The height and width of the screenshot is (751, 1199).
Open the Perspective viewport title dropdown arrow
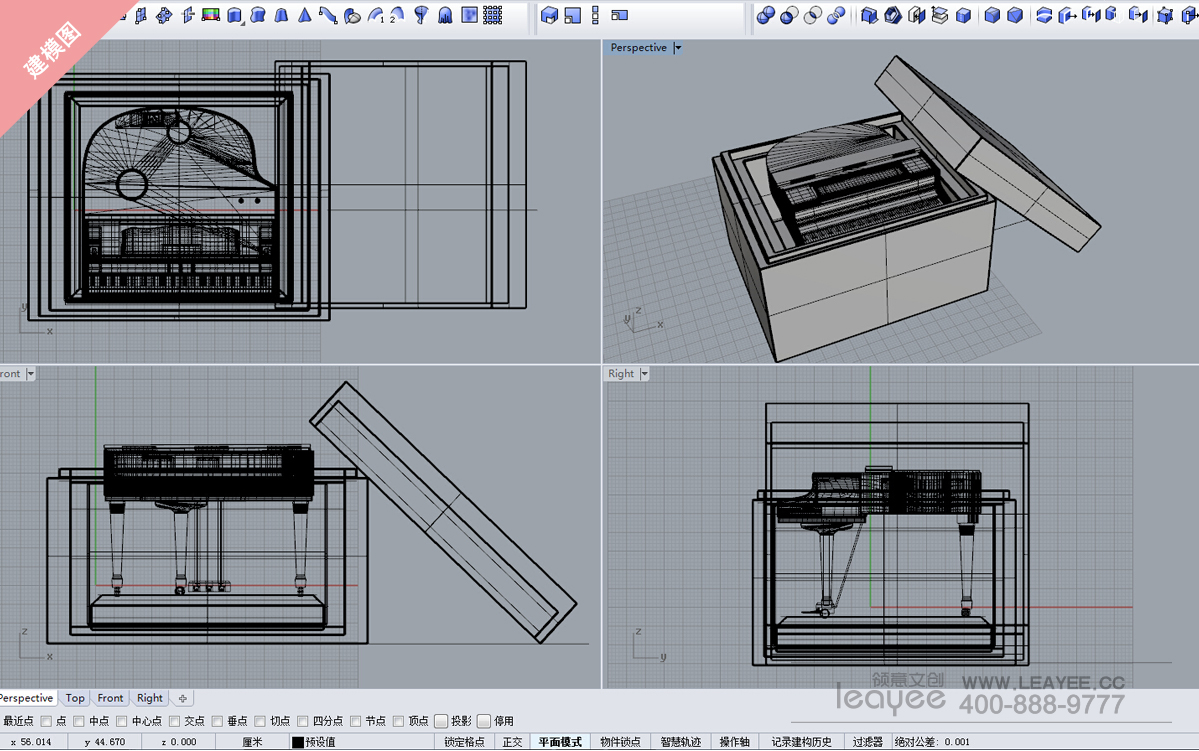pyautogui.click(x=678, y=48)
